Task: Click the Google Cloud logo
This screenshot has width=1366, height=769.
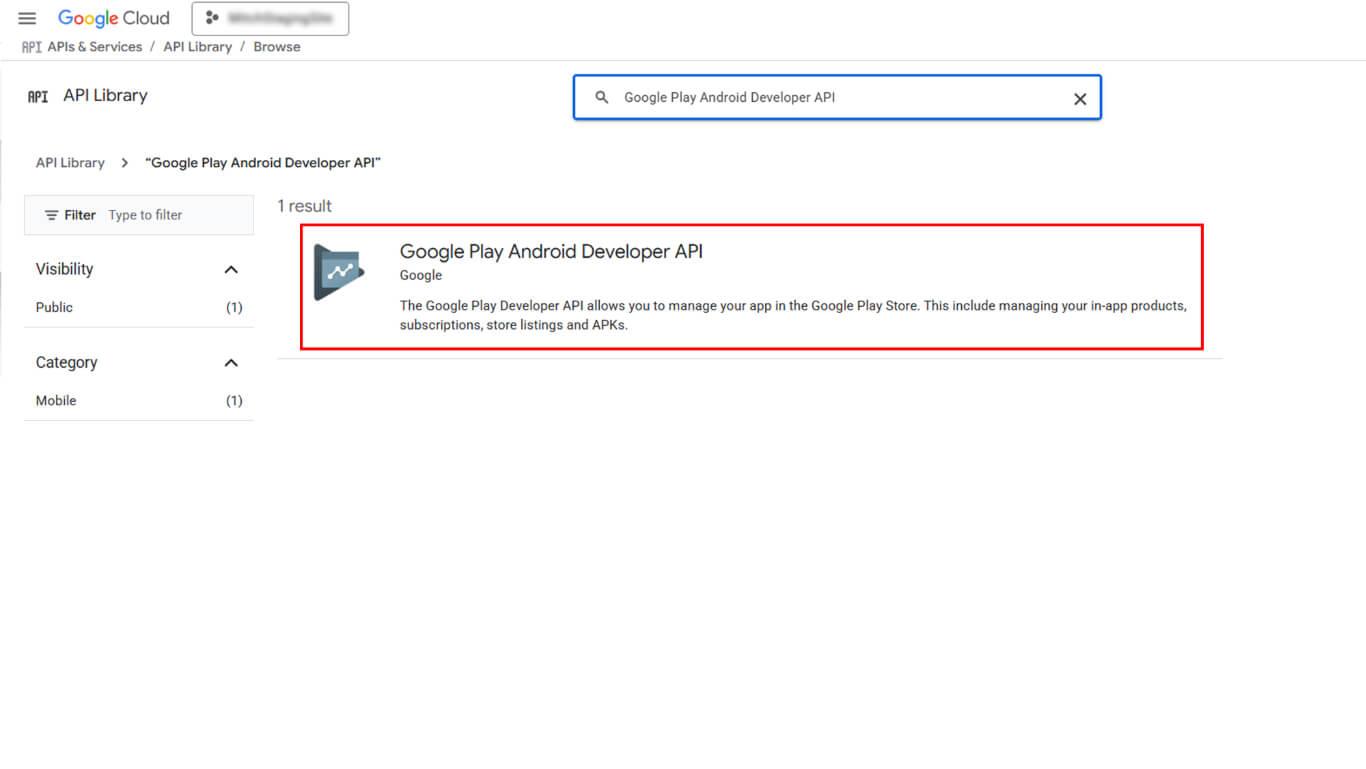Action: pos(114,18)
